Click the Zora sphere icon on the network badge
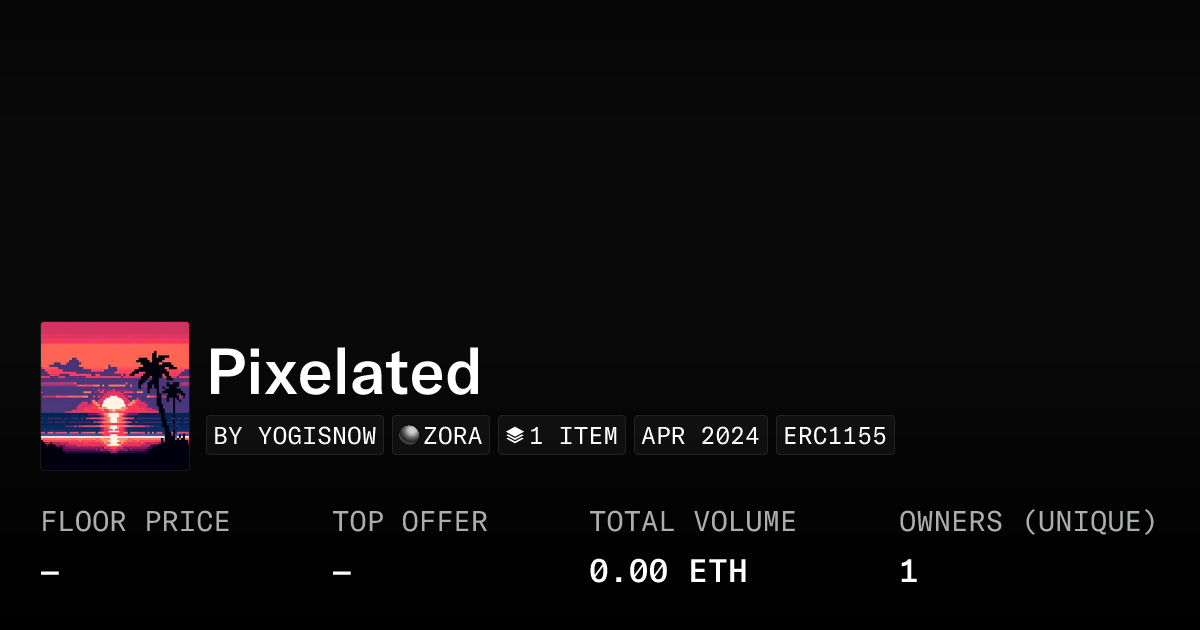 pos(410,435)
